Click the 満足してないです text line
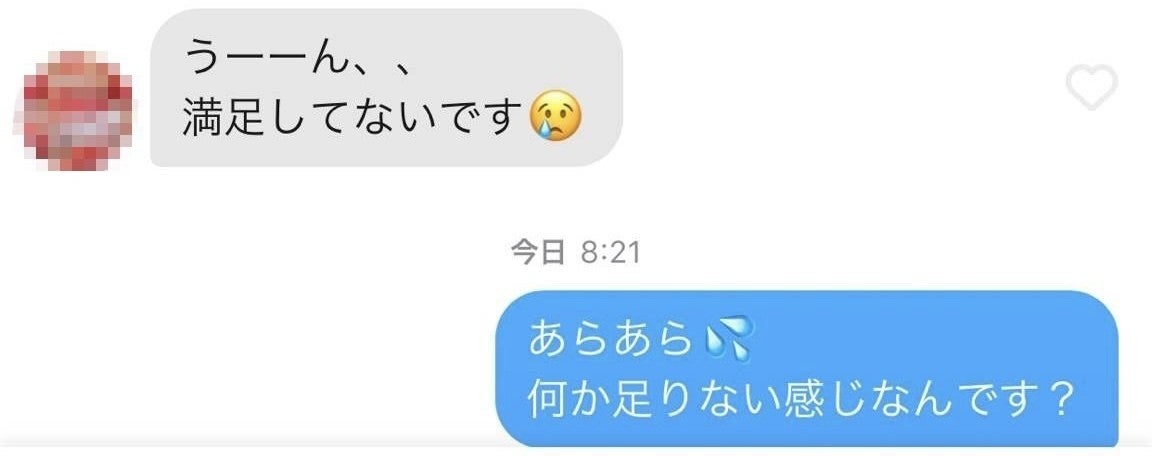1152x456 pixels. tap(351, 117)
